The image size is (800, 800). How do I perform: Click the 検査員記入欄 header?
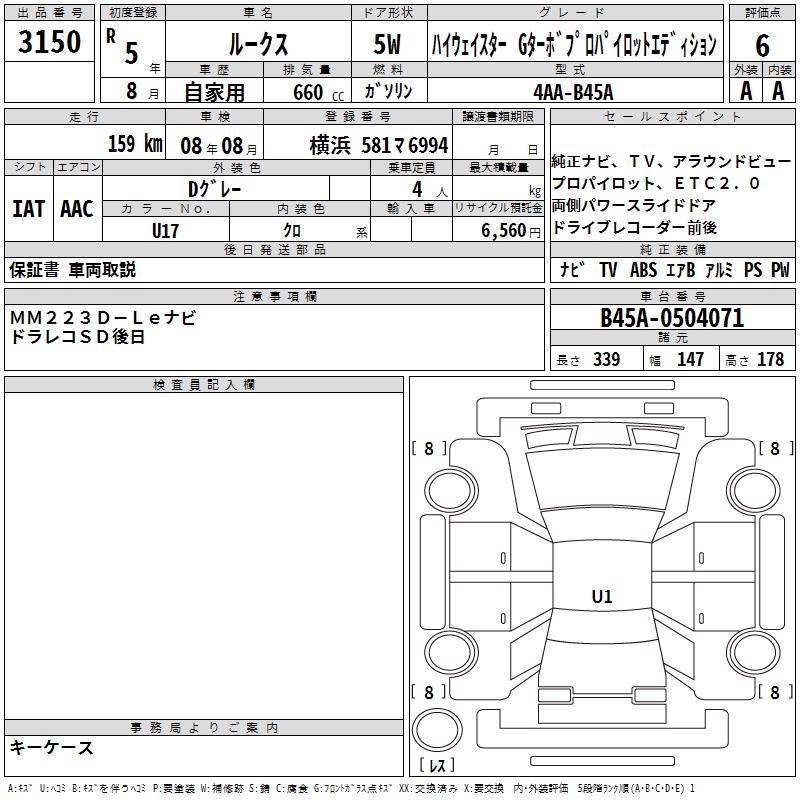(x=204, y=385)
